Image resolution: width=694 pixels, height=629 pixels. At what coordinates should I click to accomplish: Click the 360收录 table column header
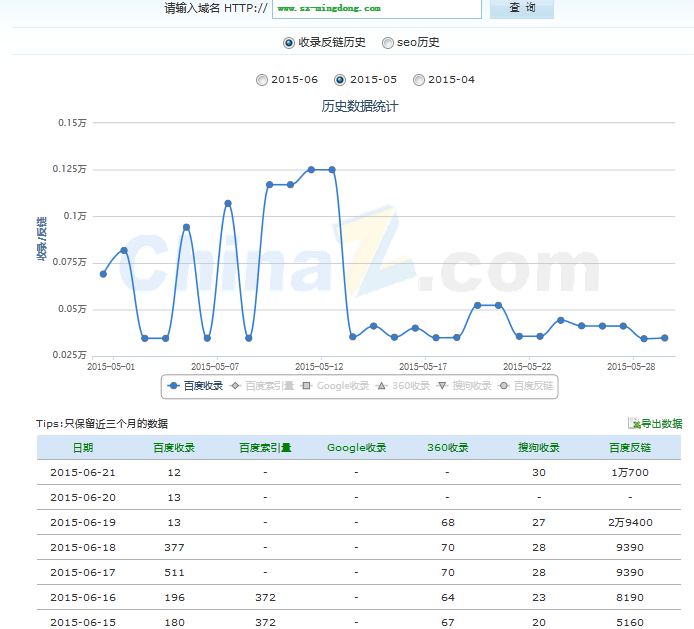click(447, 448)
